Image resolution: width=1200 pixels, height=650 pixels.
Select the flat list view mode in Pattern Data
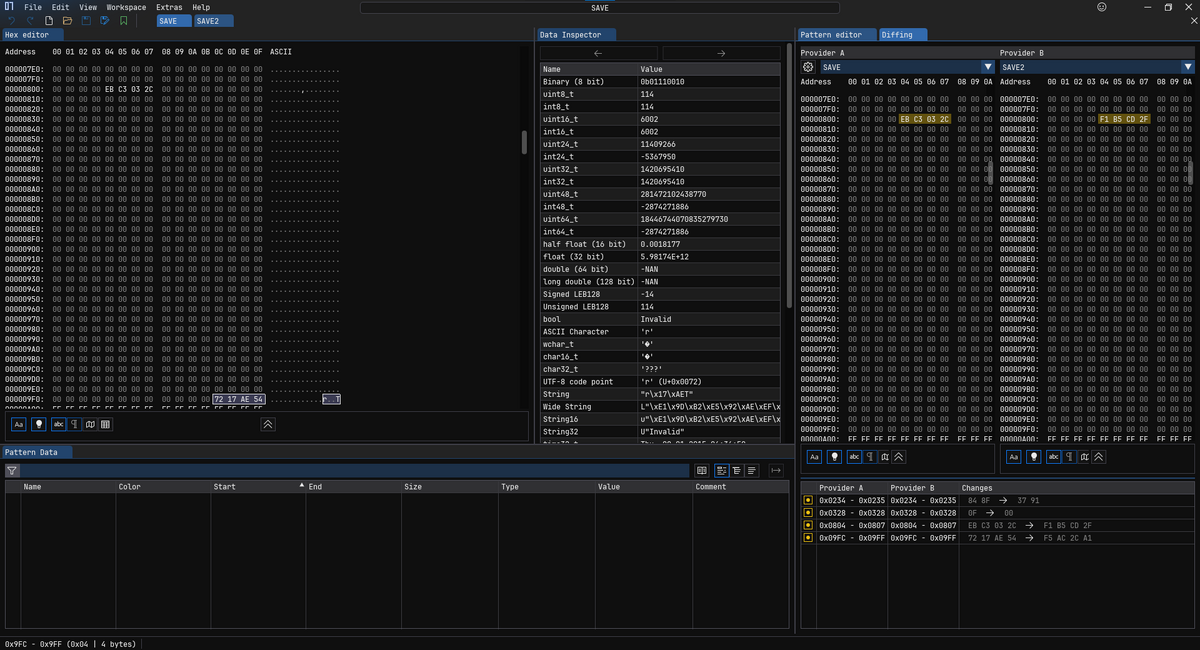tap(752, 470)
